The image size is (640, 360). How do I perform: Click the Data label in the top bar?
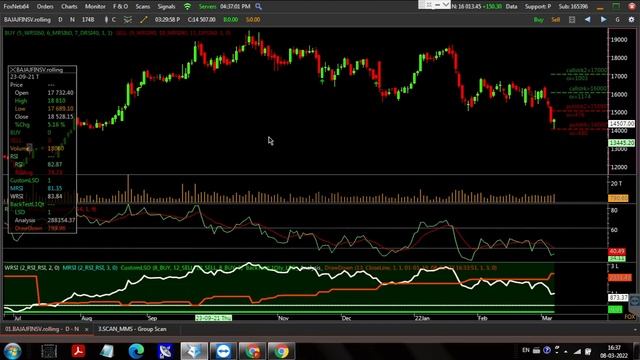511,7
